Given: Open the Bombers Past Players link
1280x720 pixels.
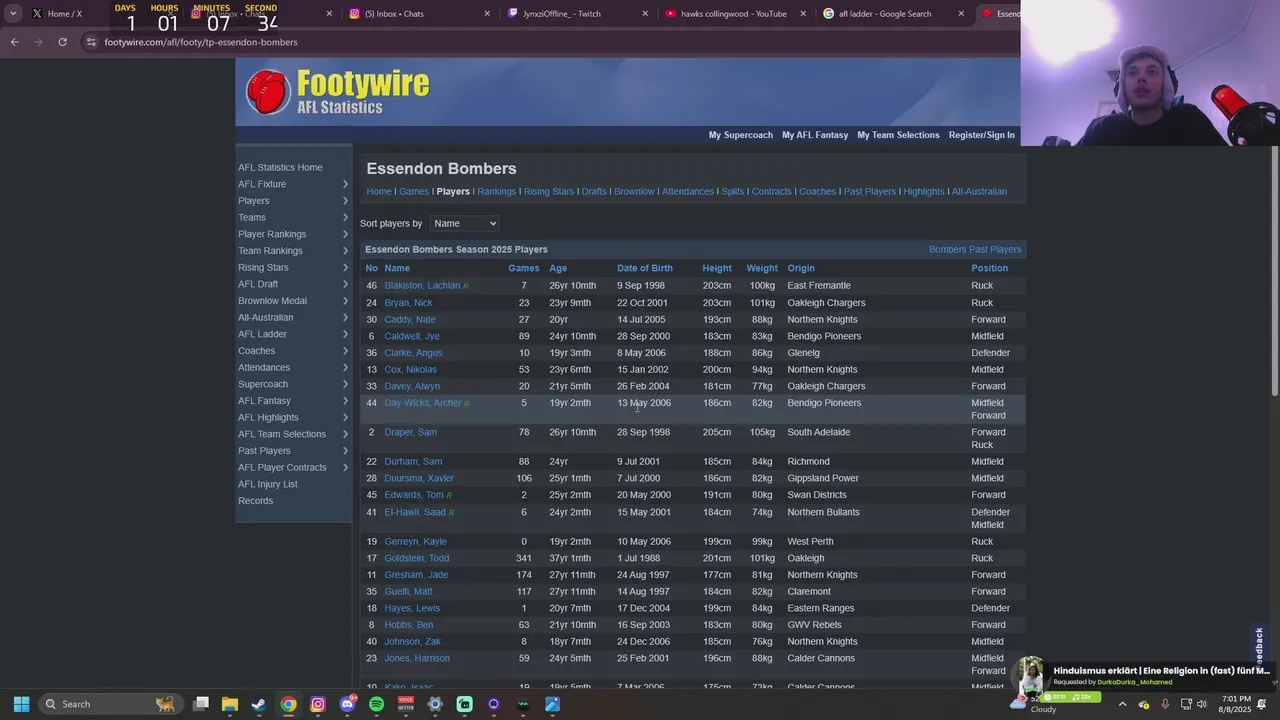Looking at the screenshot, I should (x=975, y=249).
